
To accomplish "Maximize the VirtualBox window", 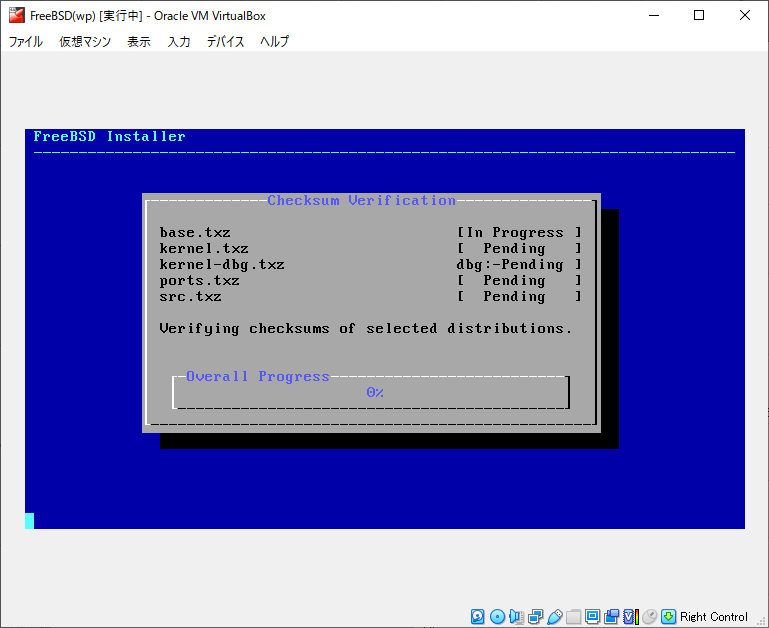I will point(699,15).
